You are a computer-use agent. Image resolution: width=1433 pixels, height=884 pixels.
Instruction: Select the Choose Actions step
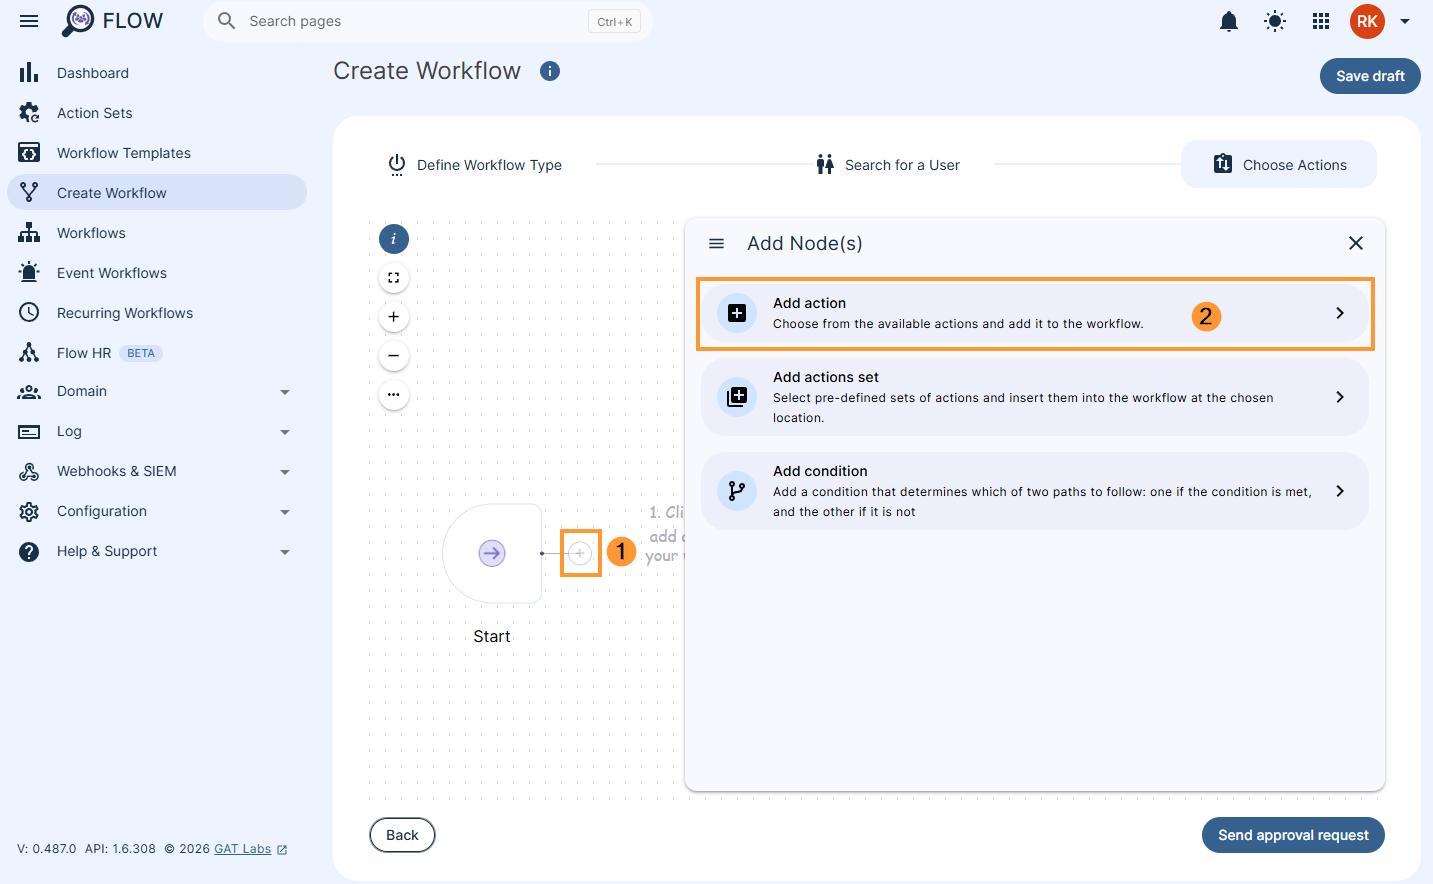pyautogui.click(x=1279, y=164)
